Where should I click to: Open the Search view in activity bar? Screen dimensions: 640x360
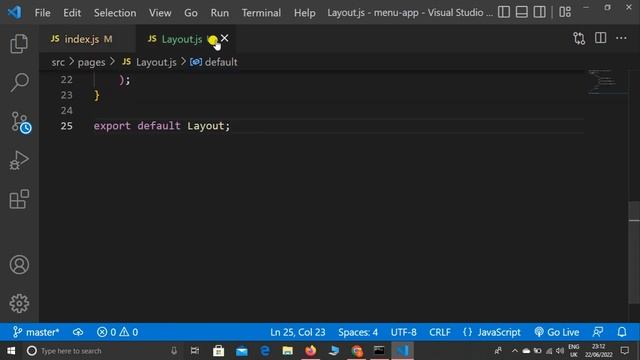pos(19,83)
